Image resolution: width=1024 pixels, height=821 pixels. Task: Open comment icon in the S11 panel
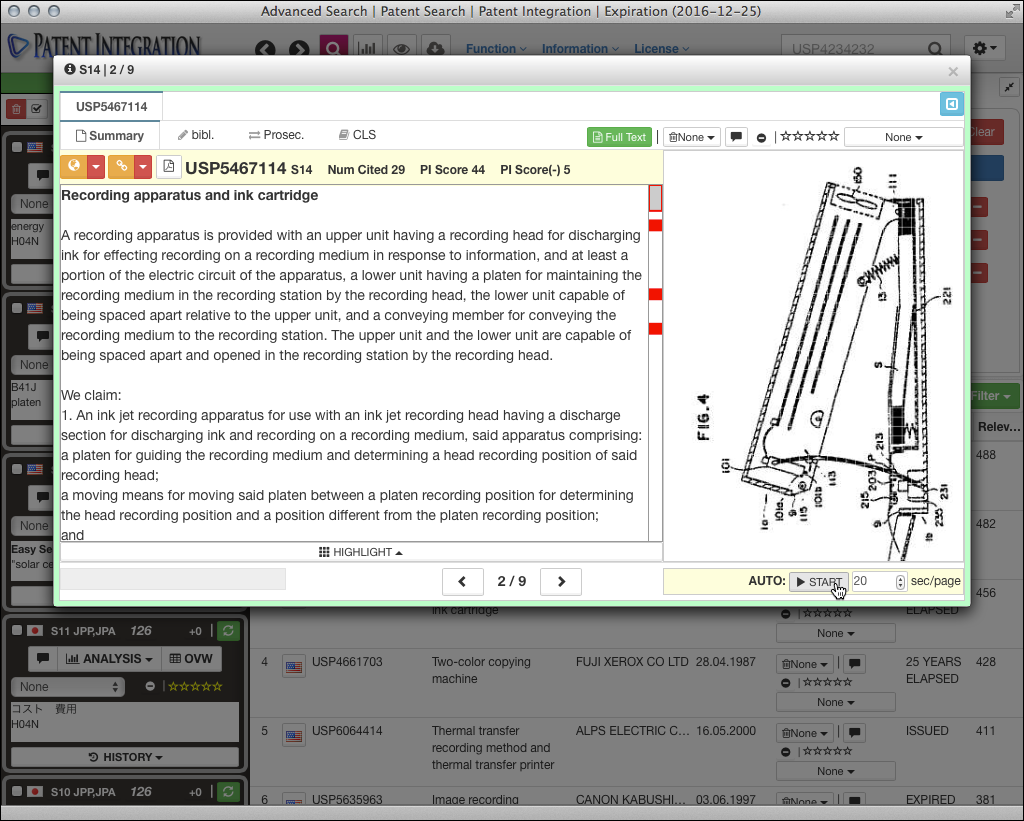pos(42,658)
